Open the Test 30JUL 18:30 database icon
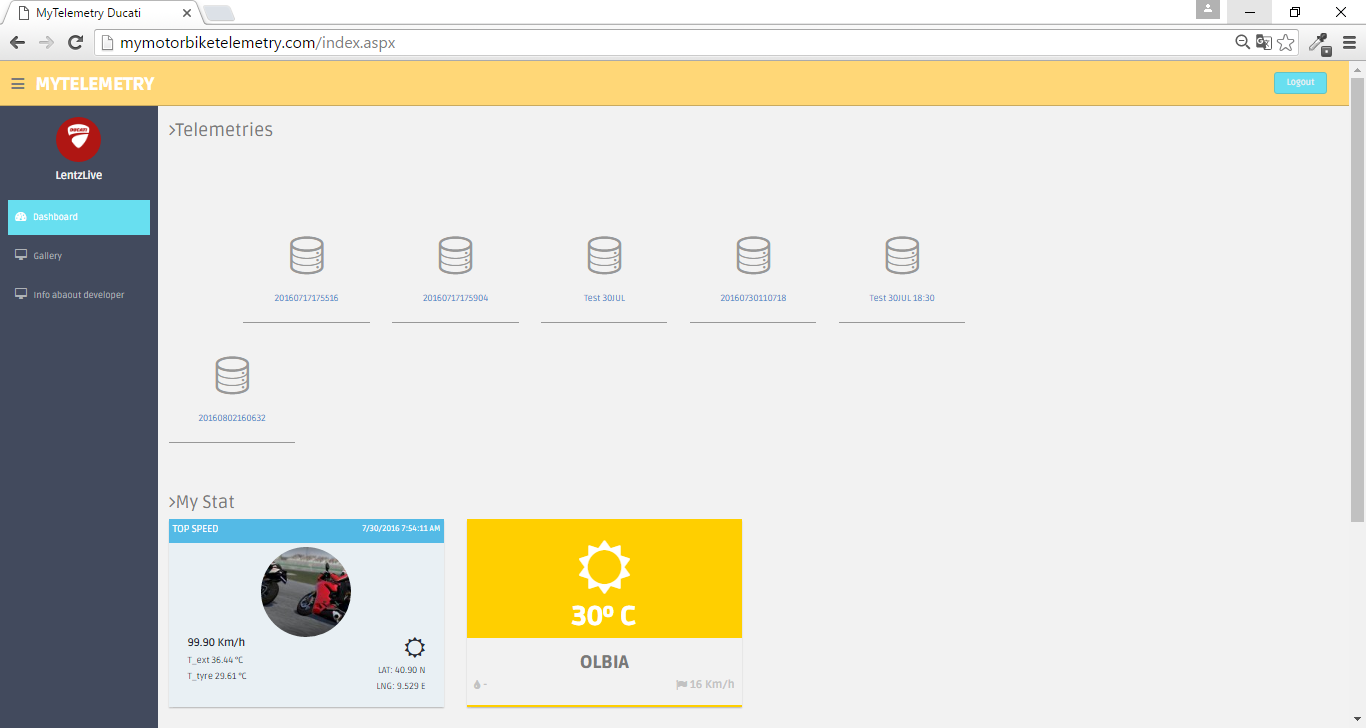 (x=902, y=256)
